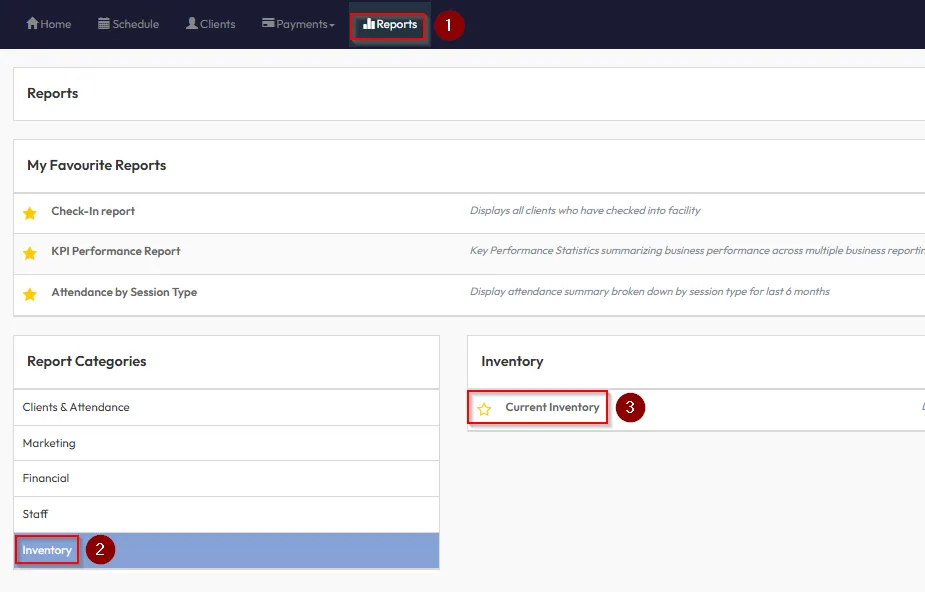Open the Check-In report

point(93,212)
